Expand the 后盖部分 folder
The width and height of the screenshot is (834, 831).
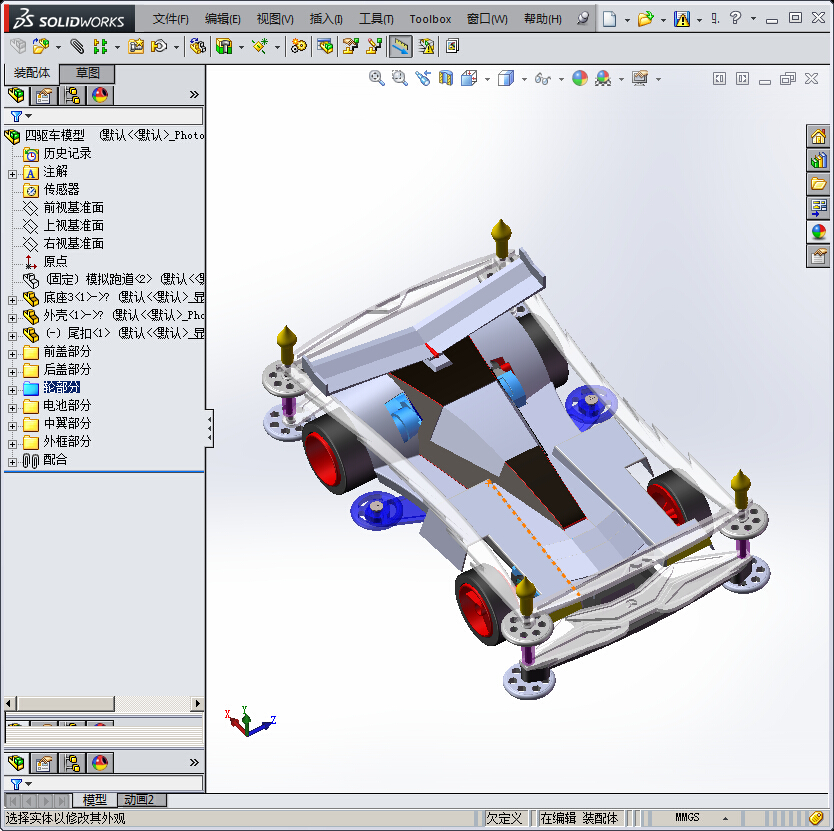(x=12, y=372)
